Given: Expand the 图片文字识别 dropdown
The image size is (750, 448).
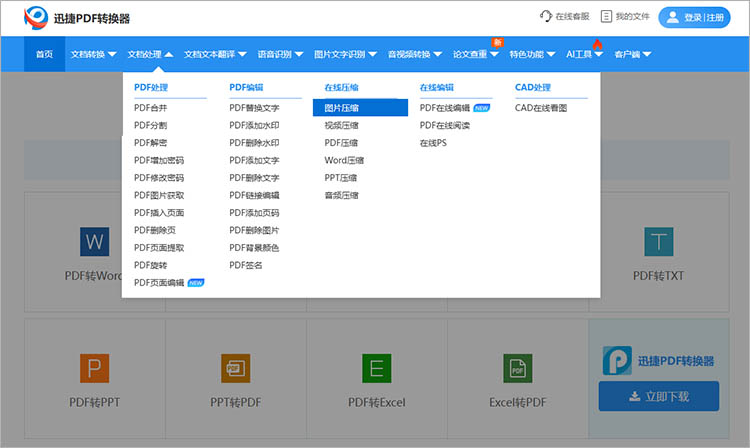Looking at the screenshot, I should click(345, 55).
